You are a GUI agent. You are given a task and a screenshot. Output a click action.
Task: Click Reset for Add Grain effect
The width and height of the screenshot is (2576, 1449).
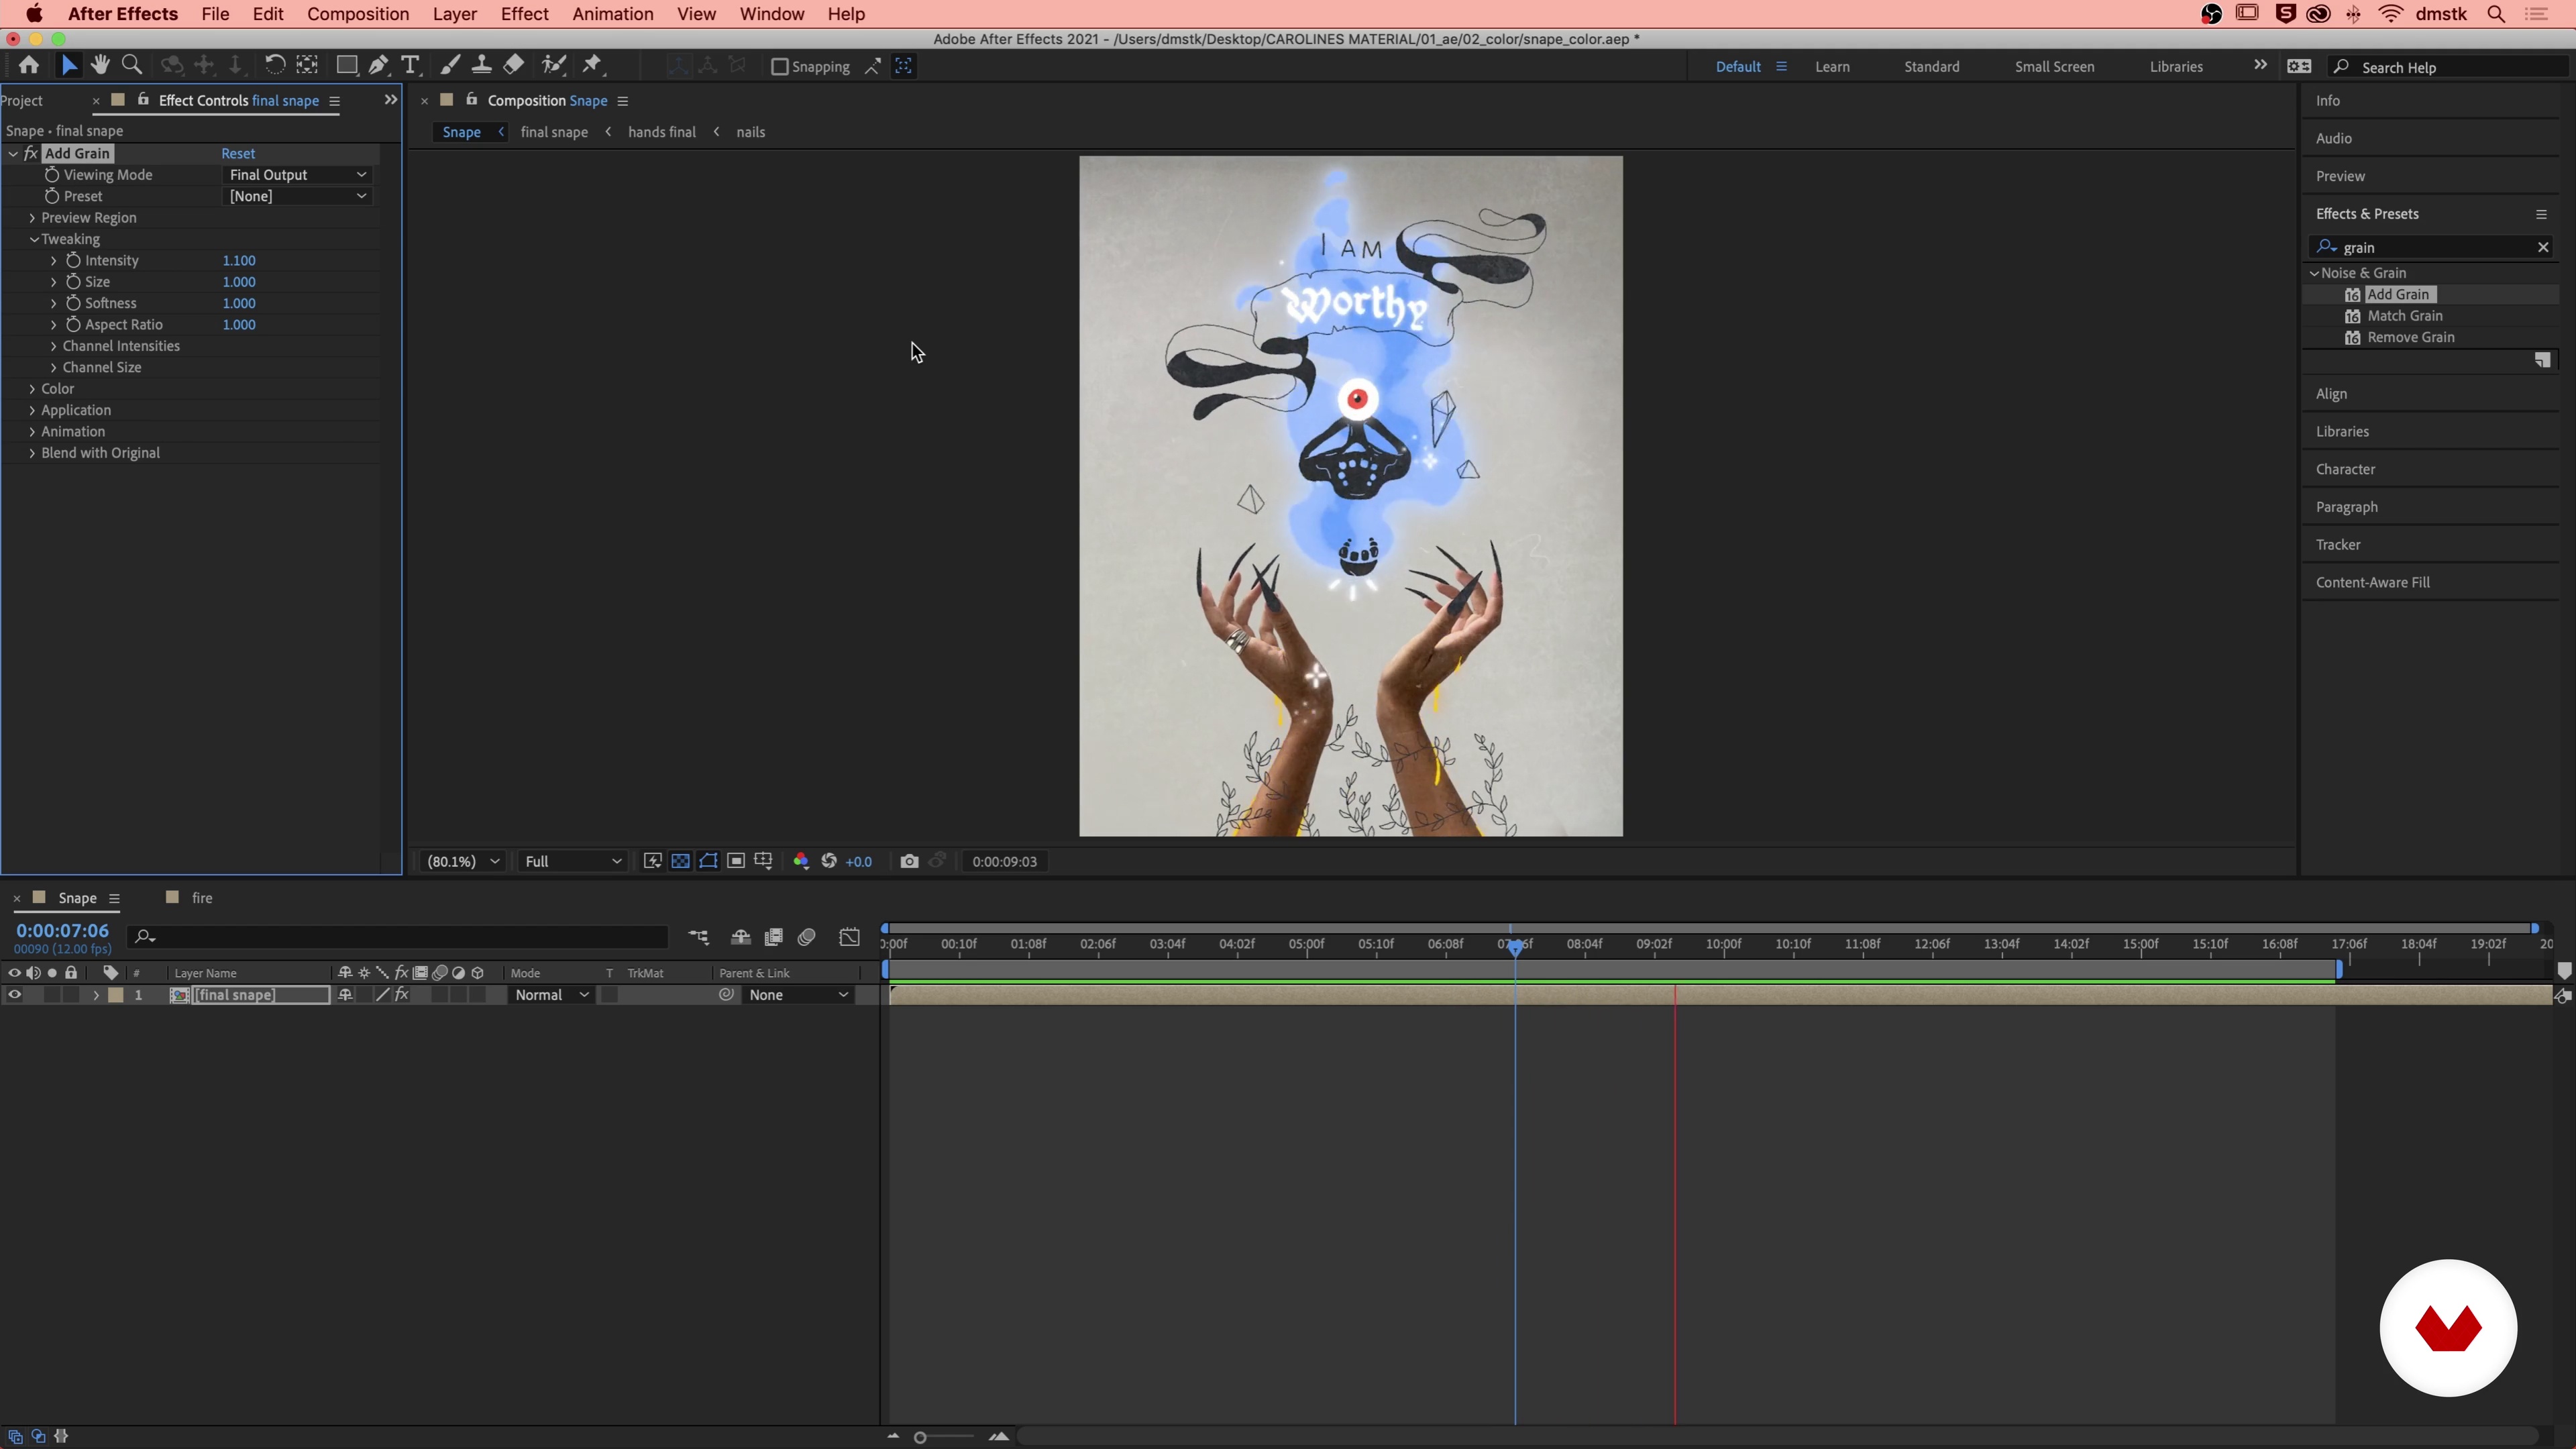tap(238, 153)
